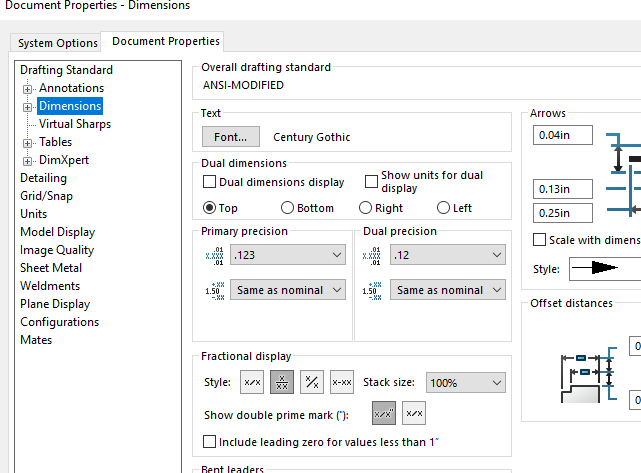Check Show units for dual display
The image size is (641, 473).
(372, 182)
